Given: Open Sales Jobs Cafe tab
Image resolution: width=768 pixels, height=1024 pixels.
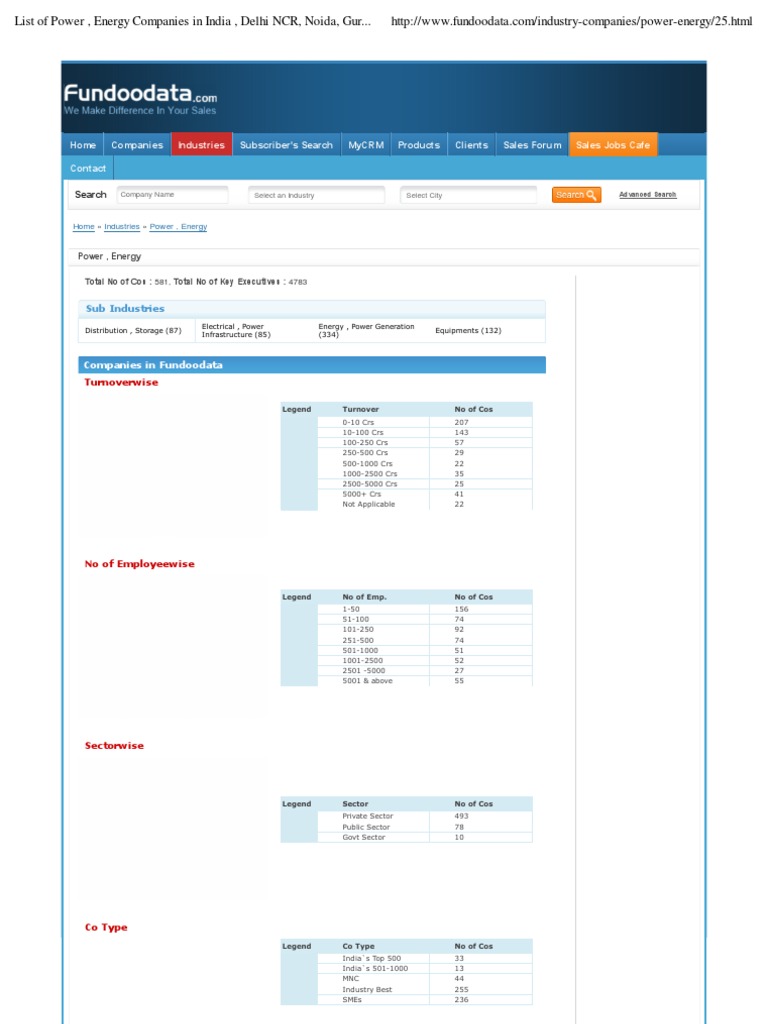Looking at the screenshot, I should pos(613,145).
